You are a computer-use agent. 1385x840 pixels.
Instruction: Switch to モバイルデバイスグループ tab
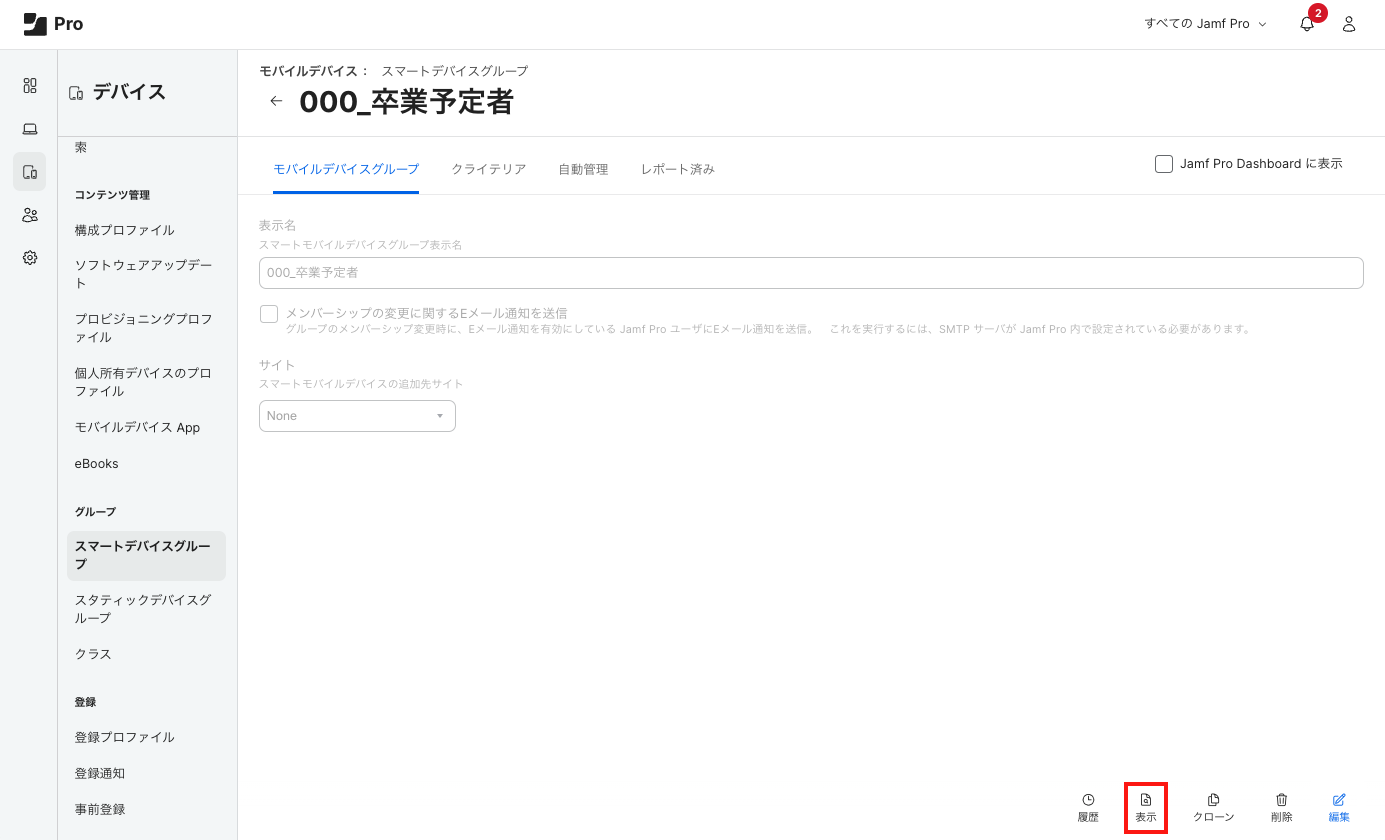[x=346, y=169]
